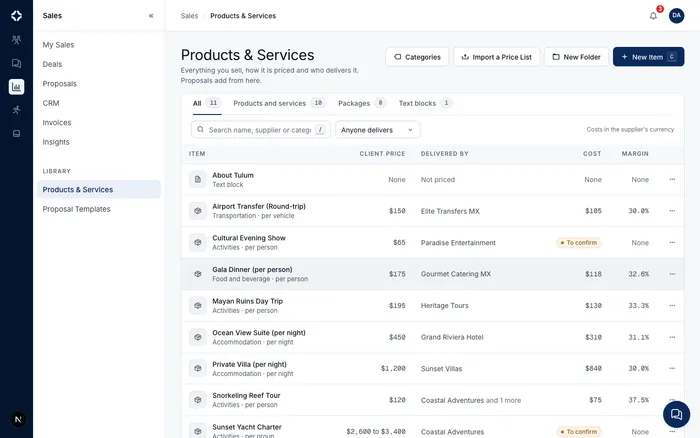Open more options for Cultural Evening Show

(672, 242)
